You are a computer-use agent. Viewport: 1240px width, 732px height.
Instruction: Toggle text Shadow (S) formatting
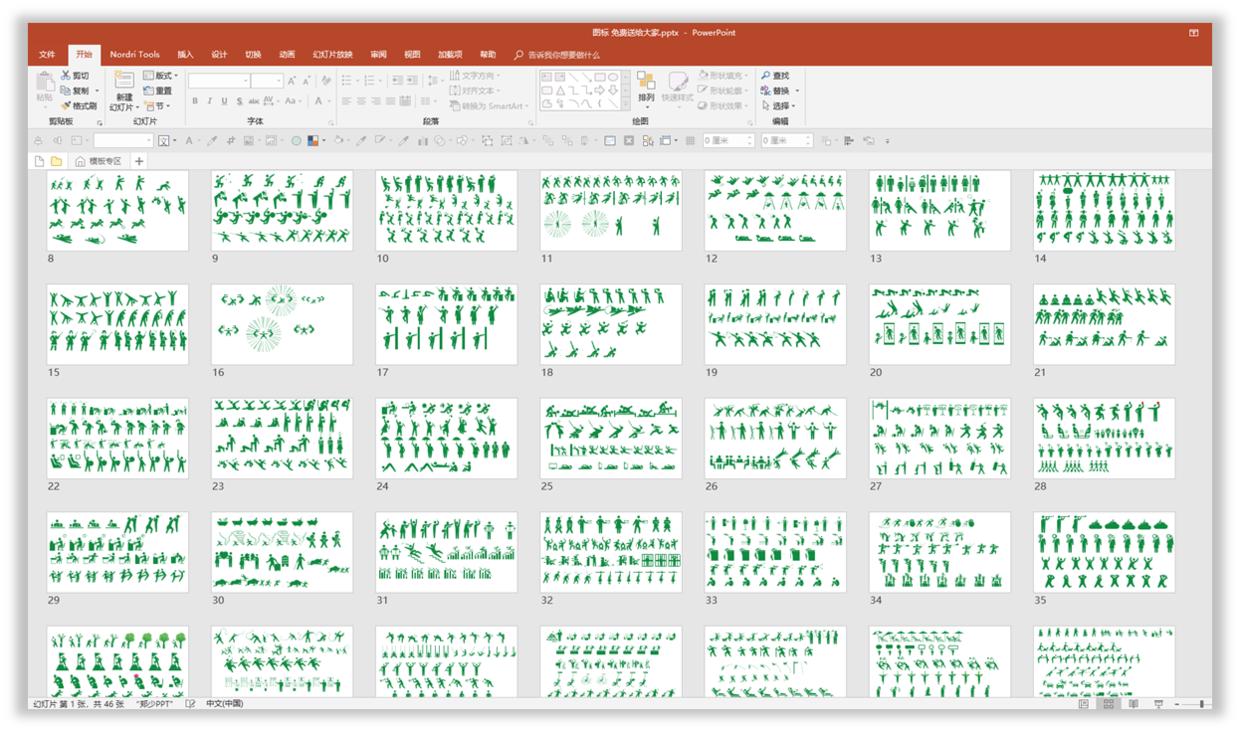(238, 101)
